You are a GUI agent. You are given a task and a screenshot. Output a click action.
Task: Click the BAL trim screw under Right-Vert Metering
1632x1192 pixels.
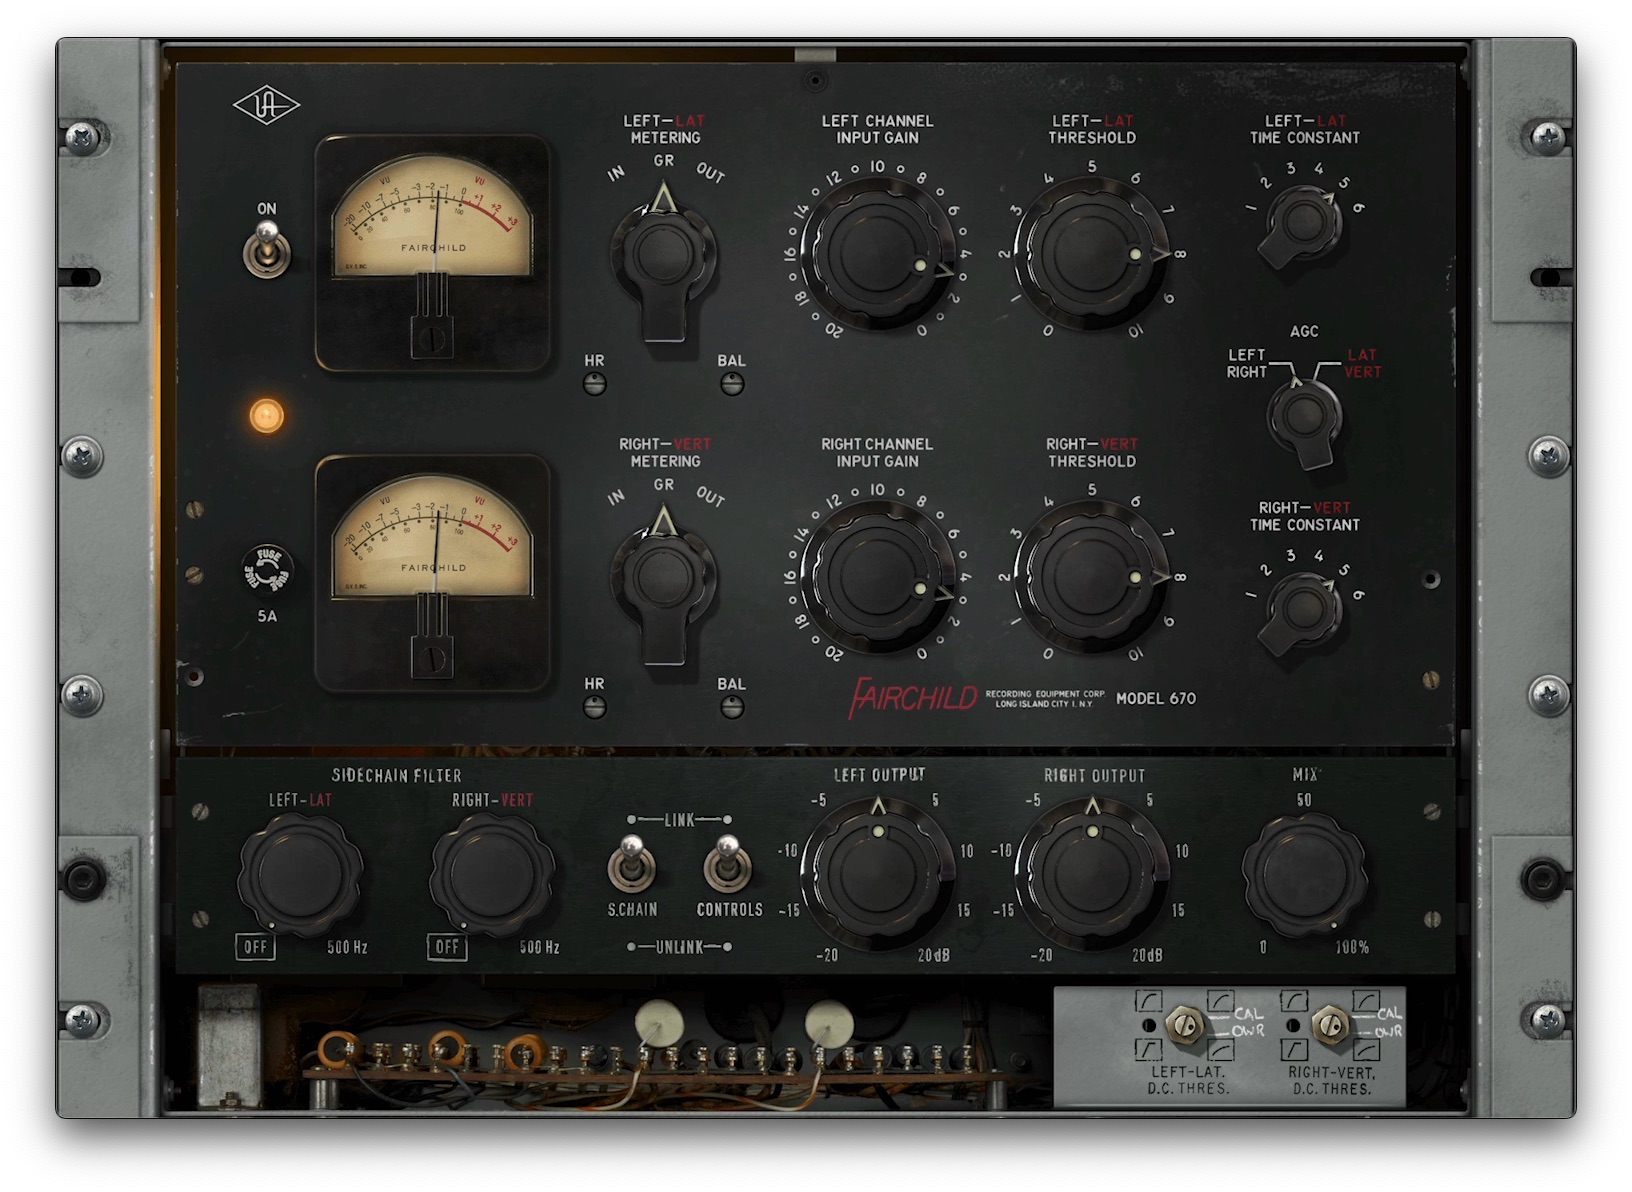[x=732, y=707]
